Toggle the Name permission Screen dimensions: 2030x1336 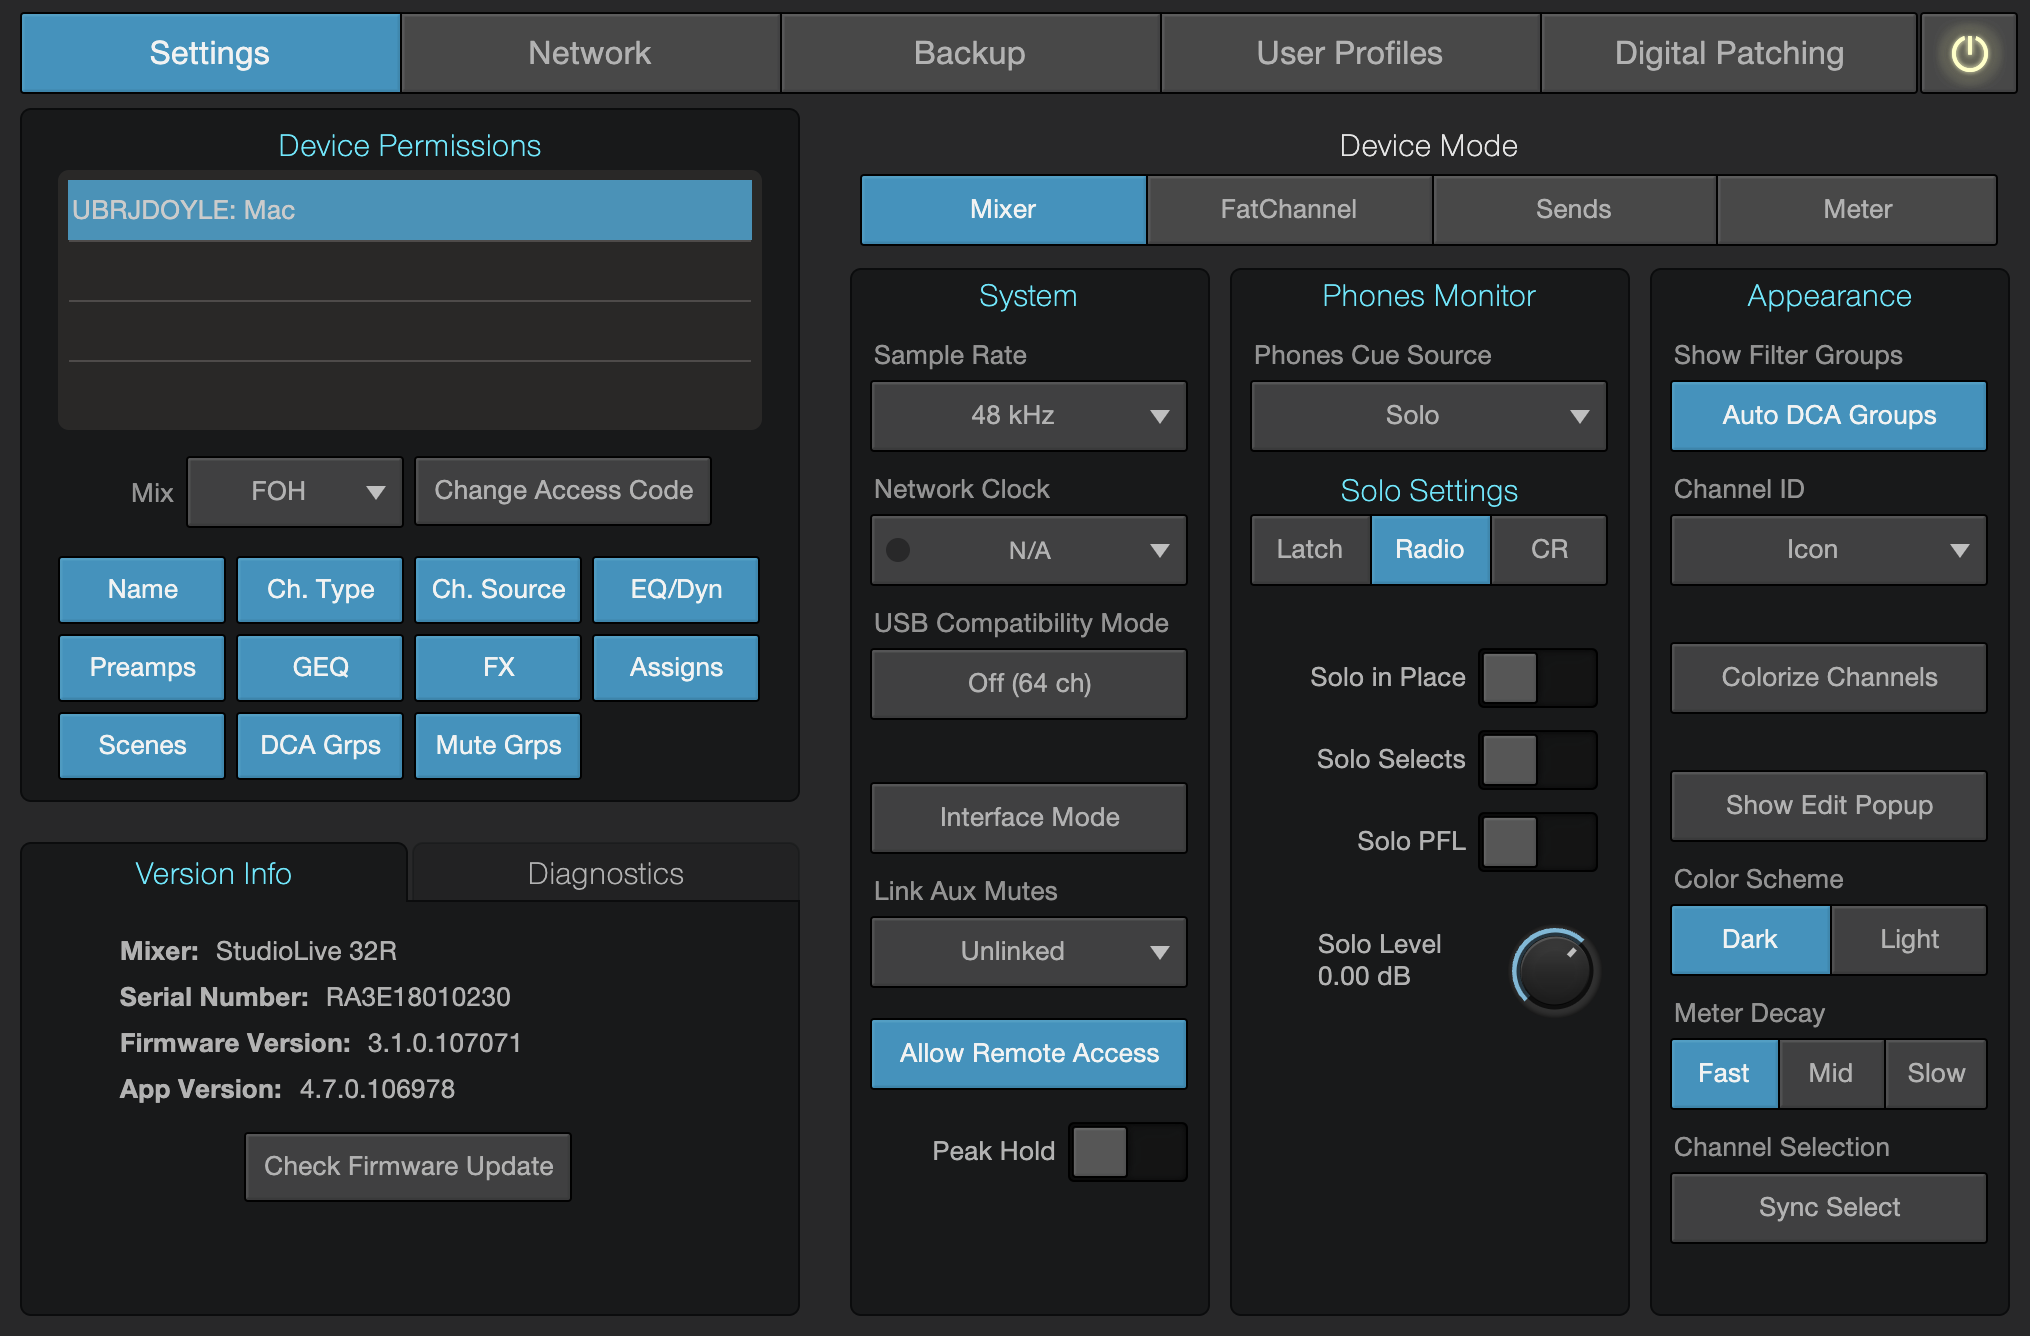(142, 589)
